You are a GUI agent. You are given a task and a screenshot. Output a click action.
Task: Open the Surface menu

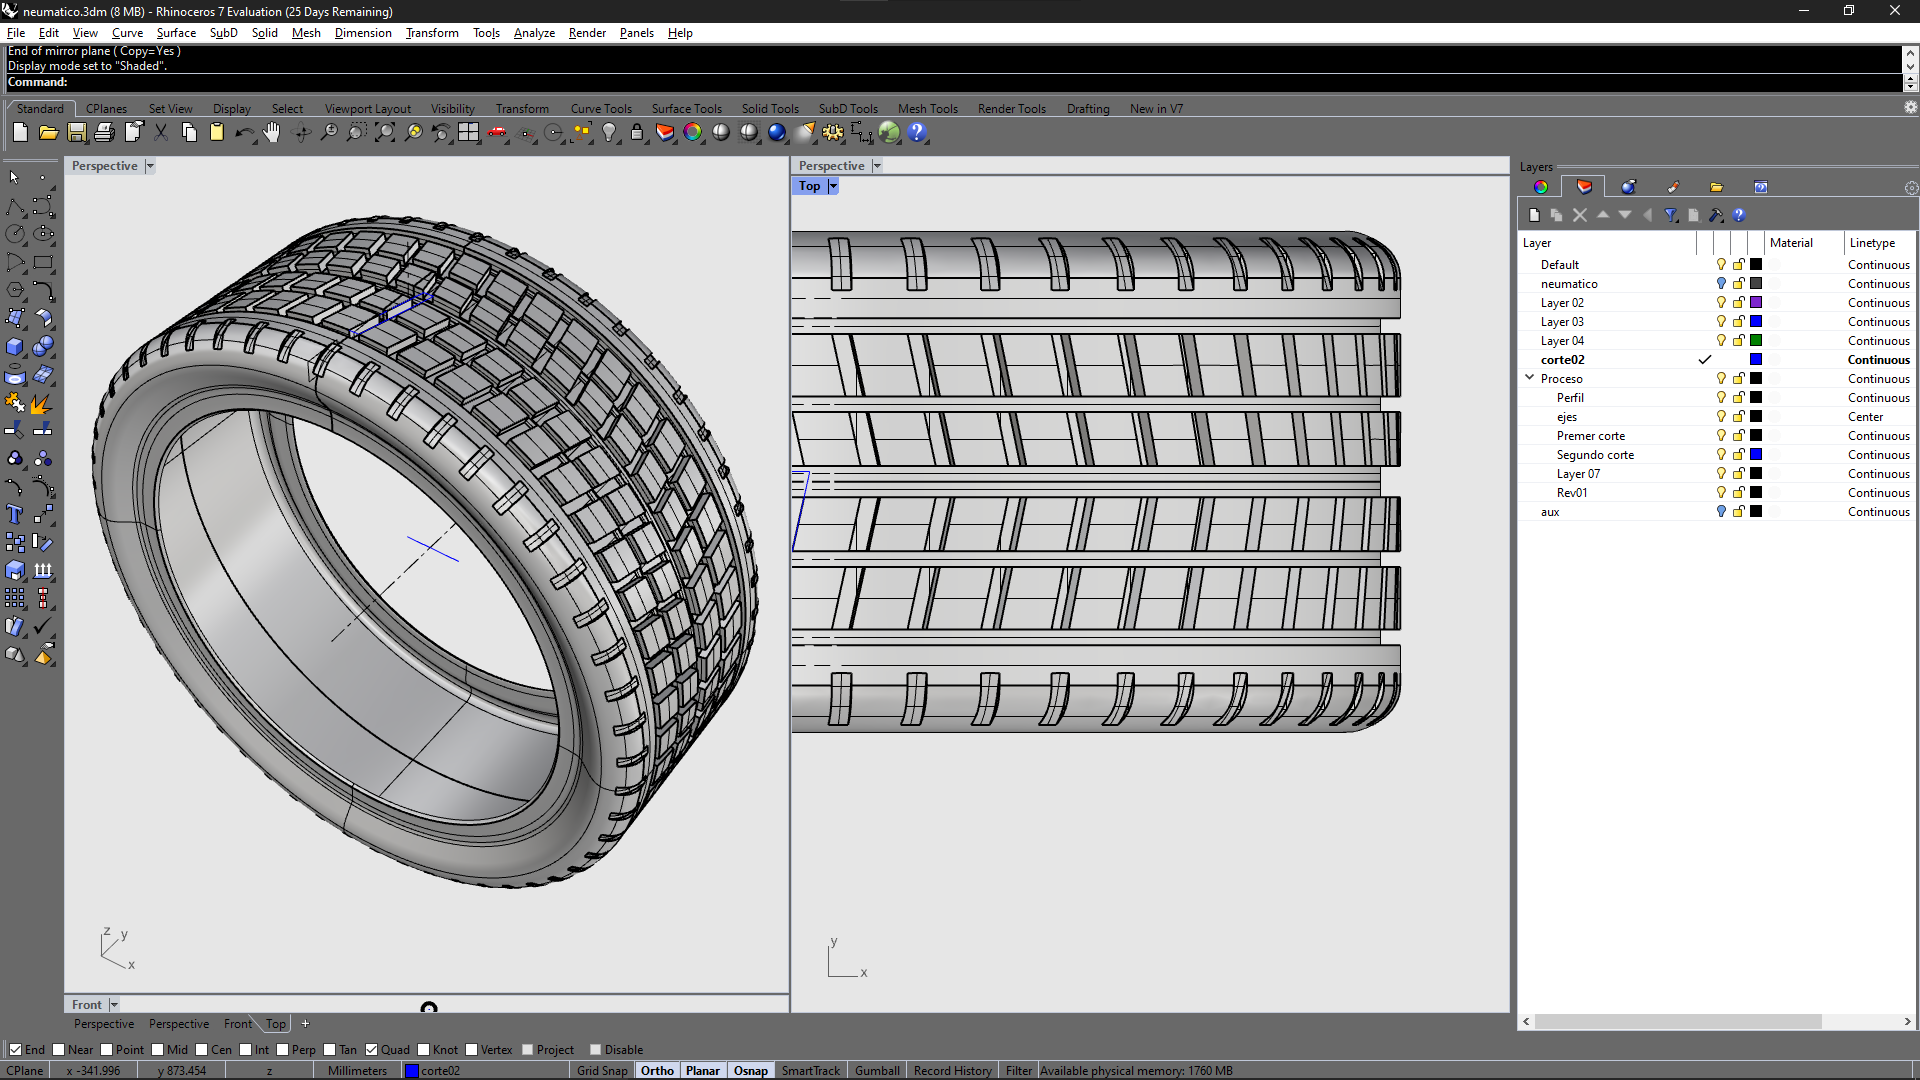(176, 33)
